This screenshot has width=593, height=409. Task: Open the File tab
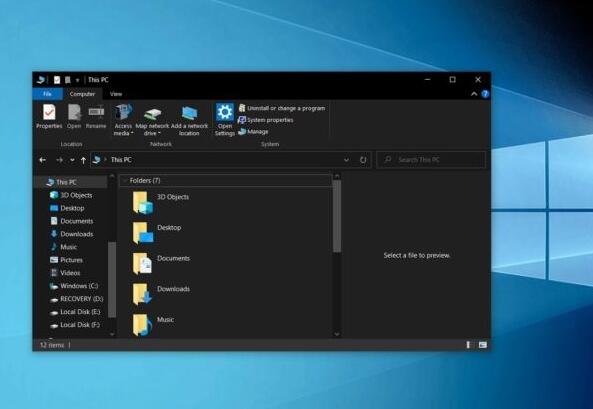pyautogui.click(x=47, y=94)
